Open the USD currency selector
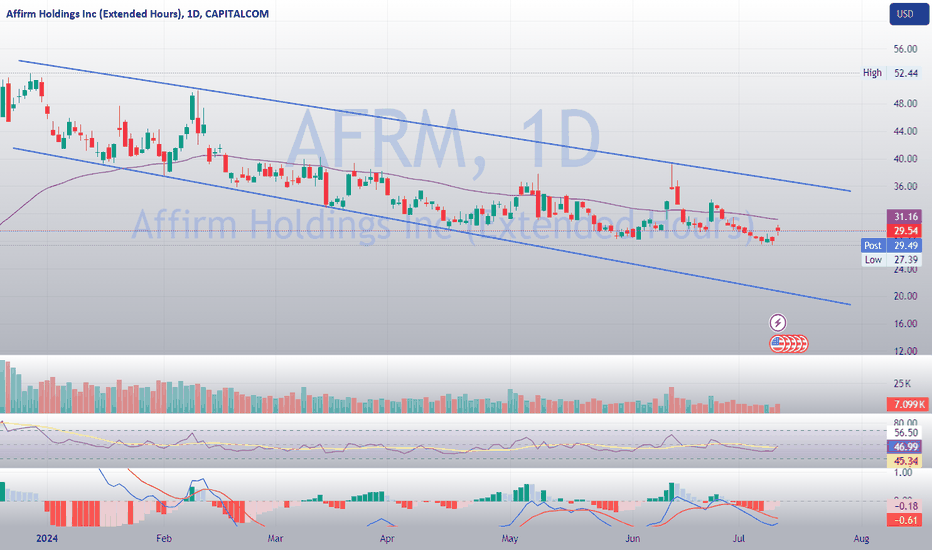Image resolution: width=932 pixels, height=550 pixels. pyautogui.click(x=908, y=14)
